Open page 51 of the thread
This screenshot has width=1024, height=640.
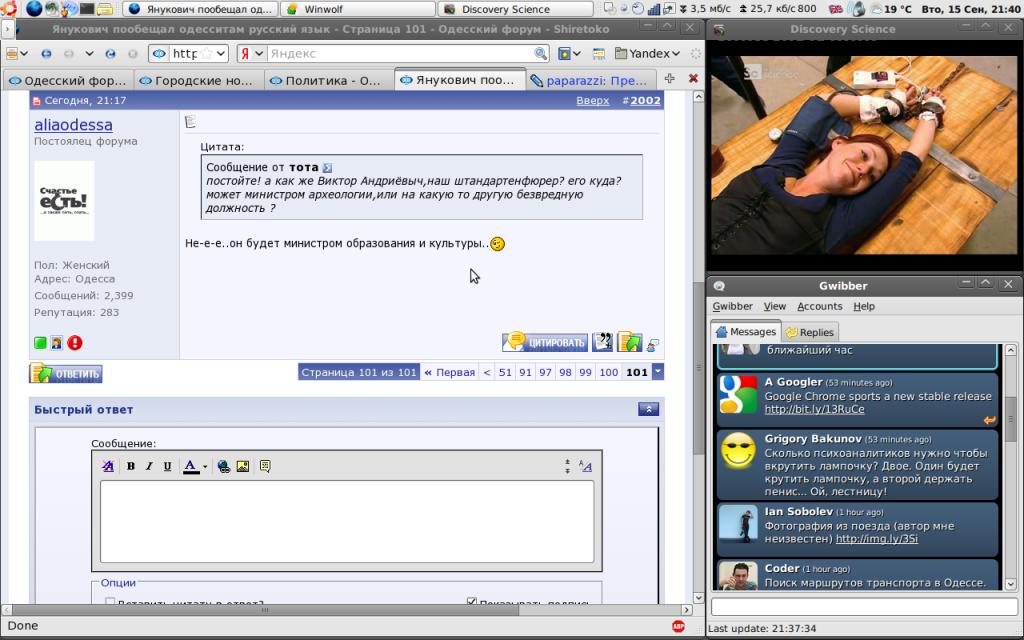point(505,372)
